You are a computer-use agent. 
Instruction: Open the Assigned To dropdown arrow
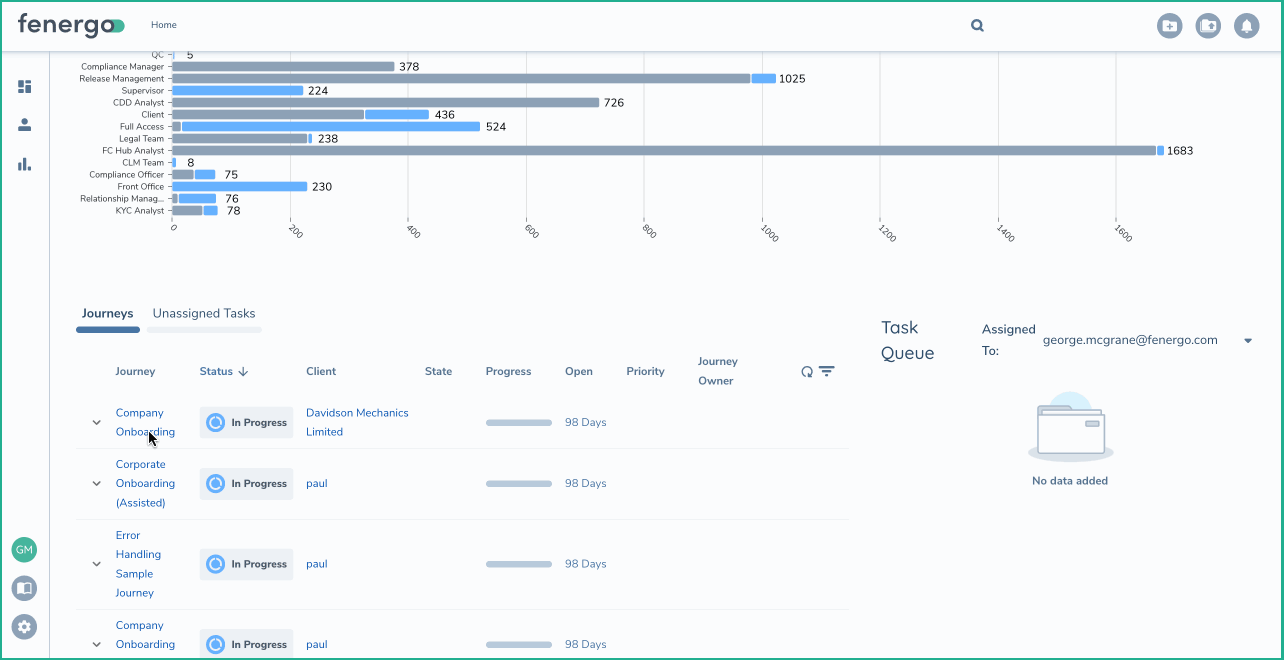[1248, 341]
